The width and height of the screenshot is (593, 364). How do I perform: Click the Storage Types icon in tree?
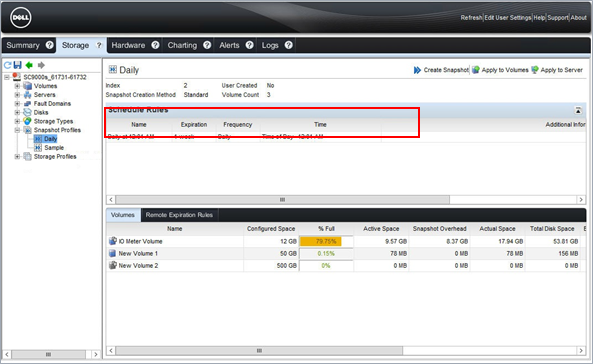[28, 121]
